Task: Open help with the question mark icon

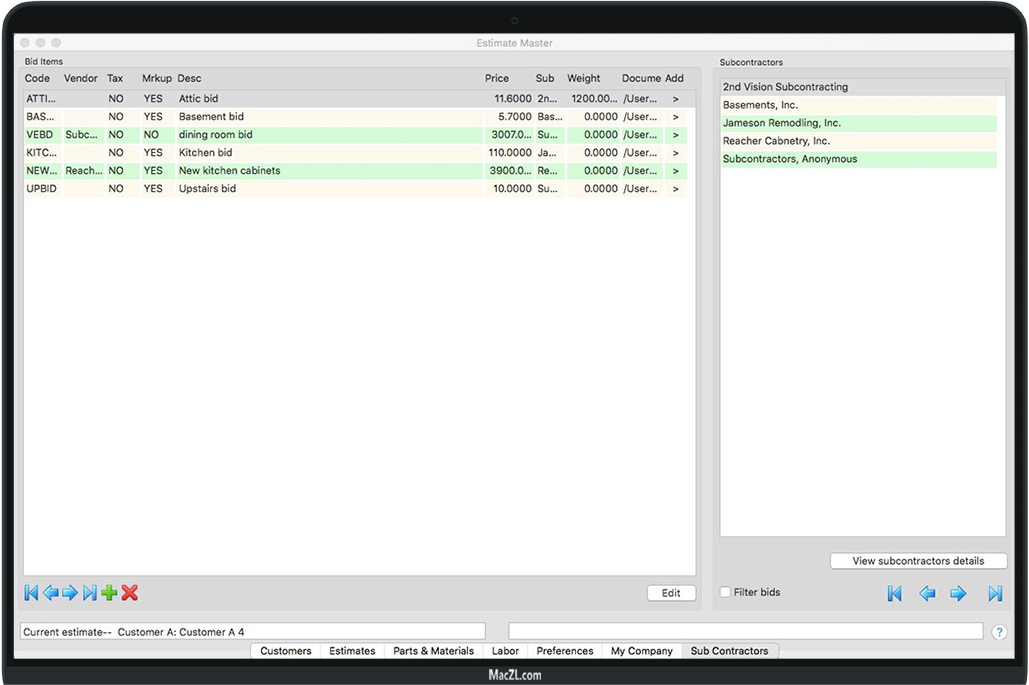Action: coord(999,632)
